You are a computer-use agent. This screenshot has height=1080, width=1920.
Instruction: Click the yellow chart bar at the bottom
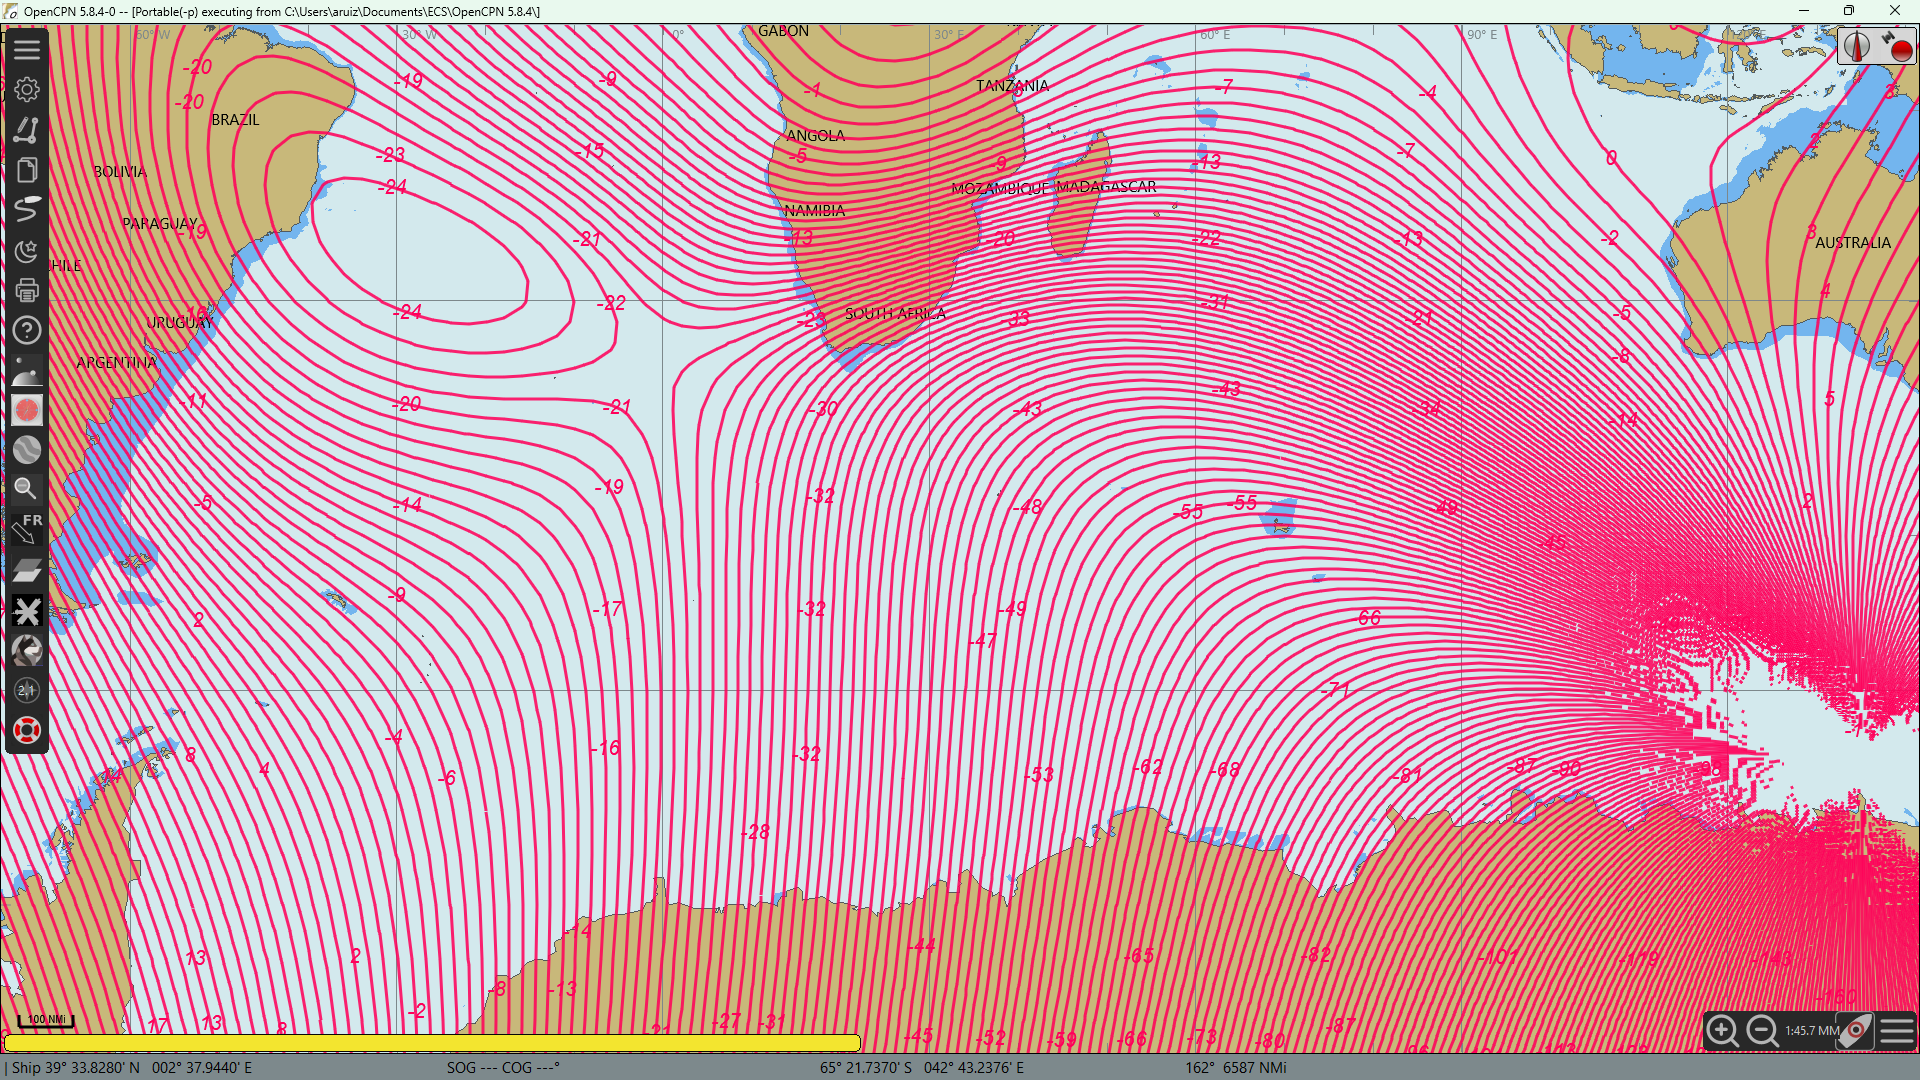(x=432, y=1043)
